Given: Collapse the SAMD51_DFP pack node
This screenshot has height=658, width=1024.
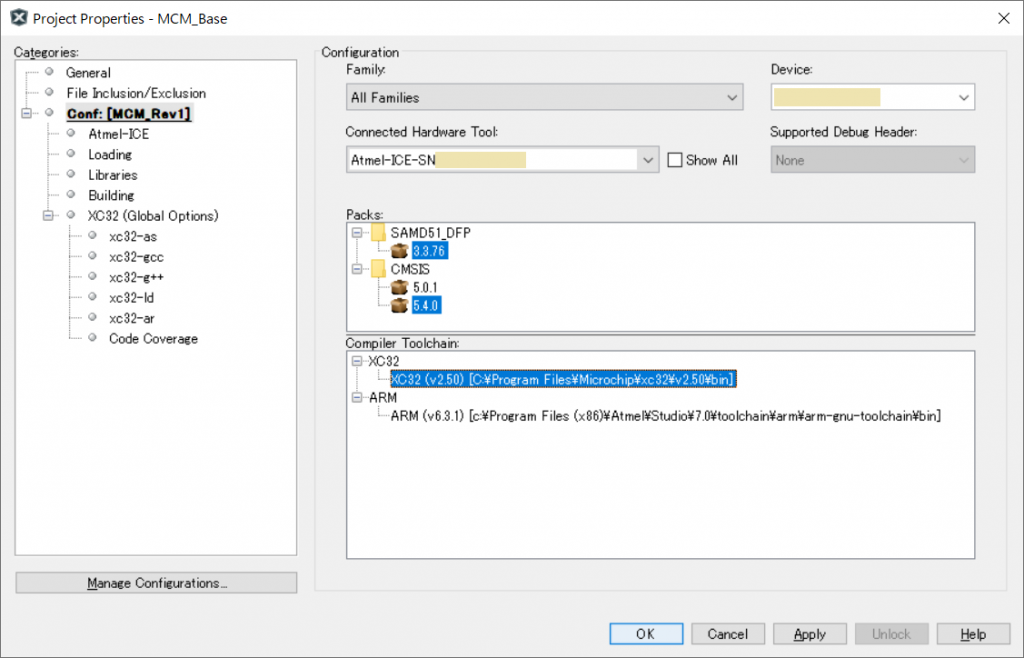Looking at the screenshot, I should pyautogui.click(x=357, y=233).
